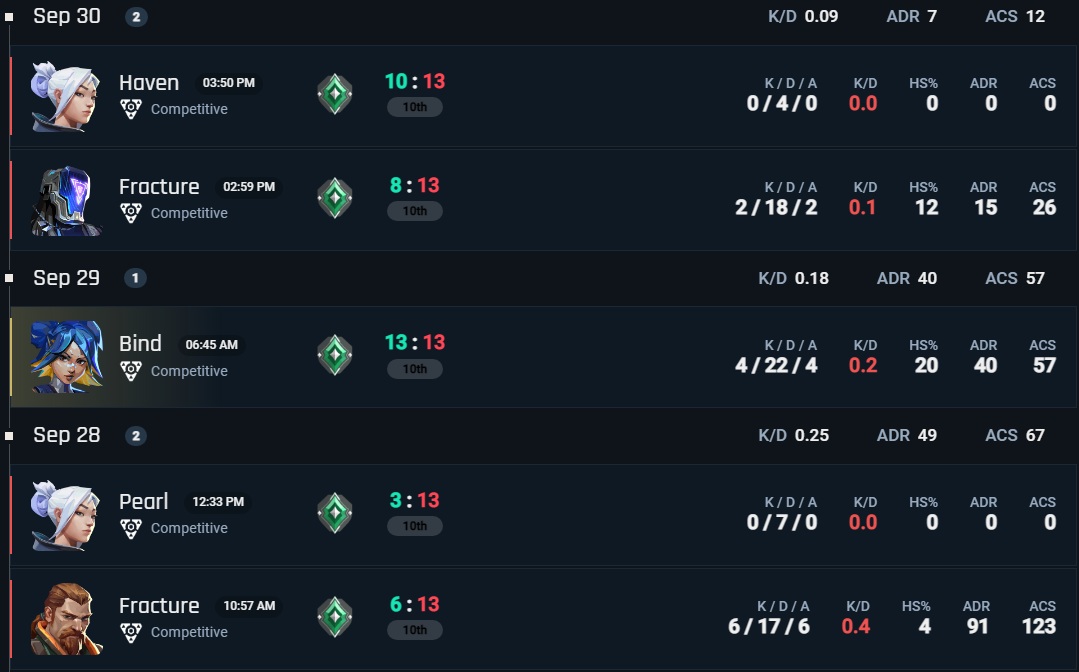Viewport: 1079px width, 672px height.
Task: Click Neon agent portrait on Bind match
Action: point(66,357)
